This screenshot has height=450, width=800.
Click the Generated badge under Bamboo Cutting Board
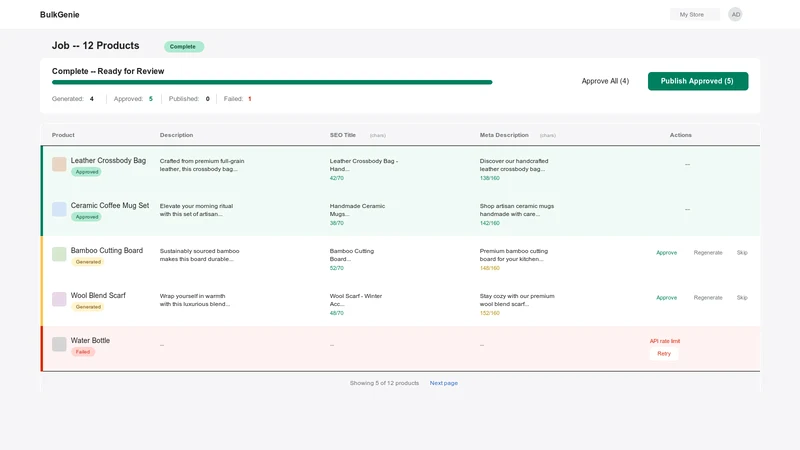88,262
